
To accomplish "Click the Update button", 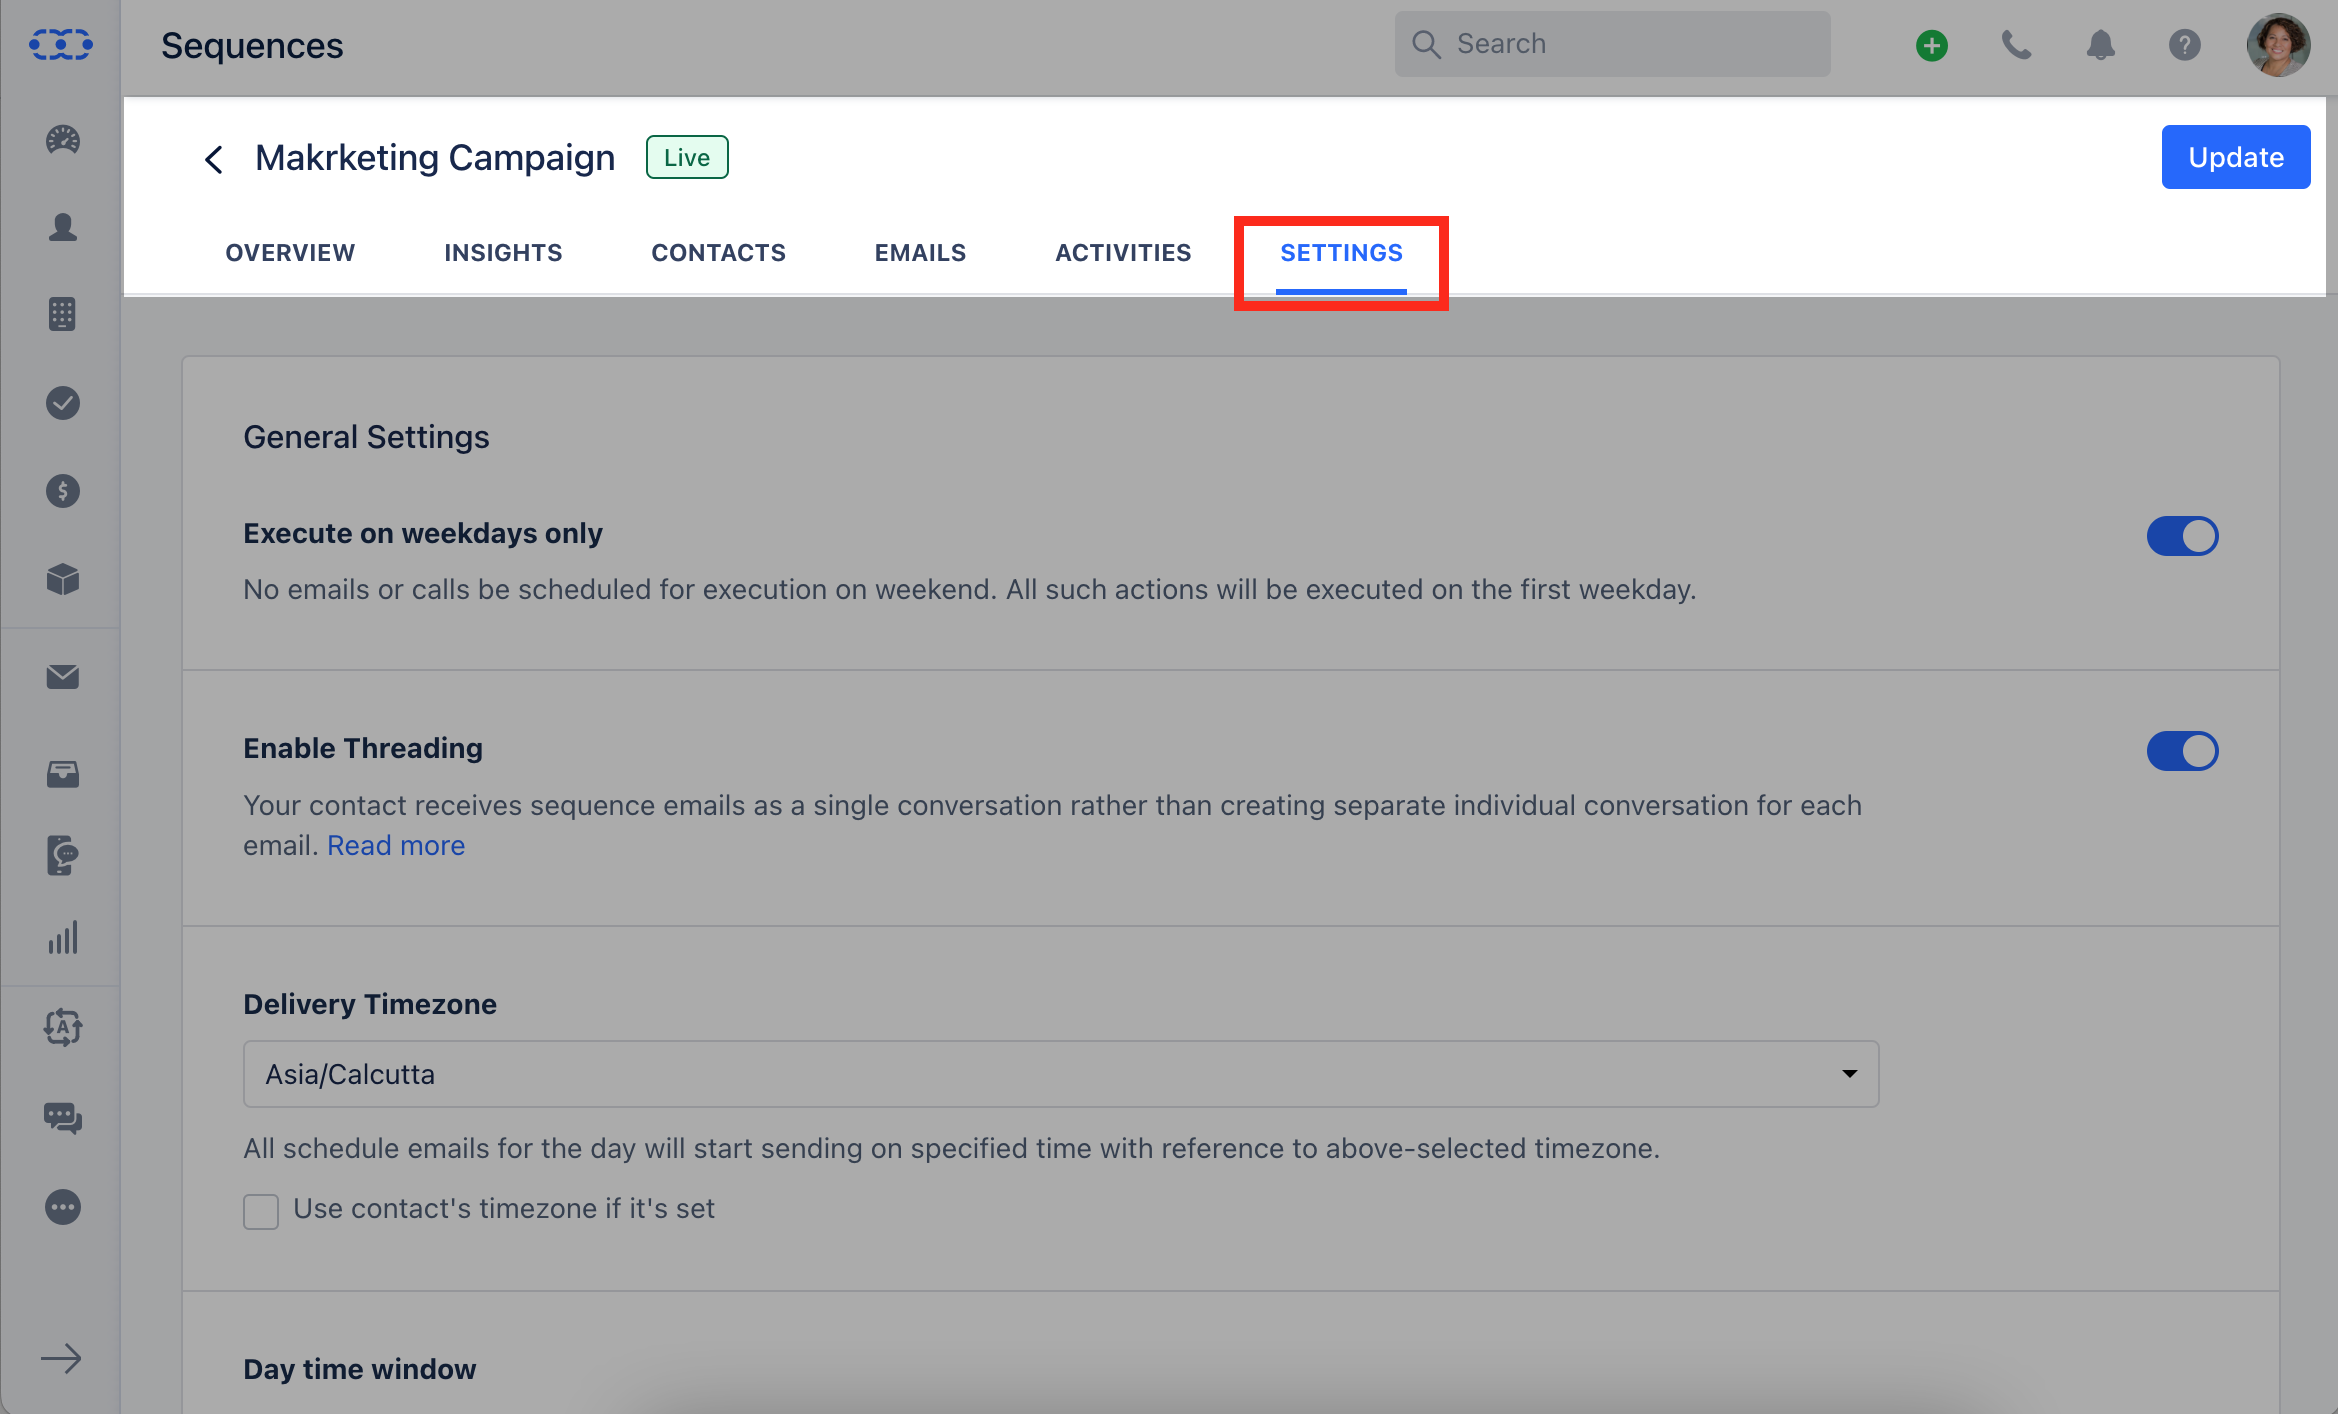I will pyautogui.click(x=2235, y=157).
